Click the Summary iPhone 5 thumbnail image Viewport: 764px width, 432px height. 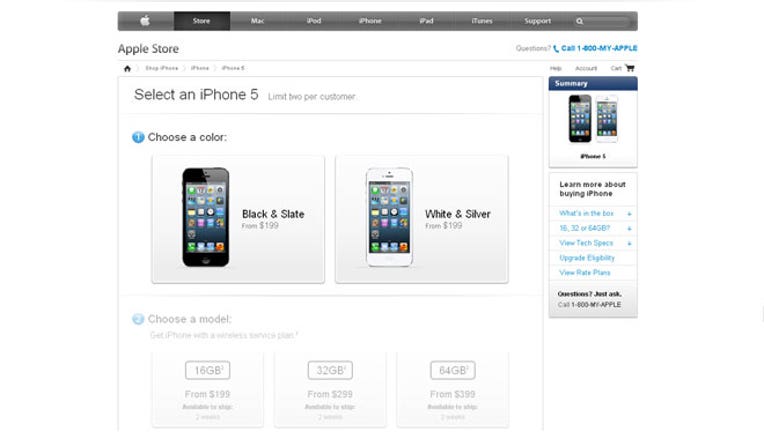[x=593, y=119]
